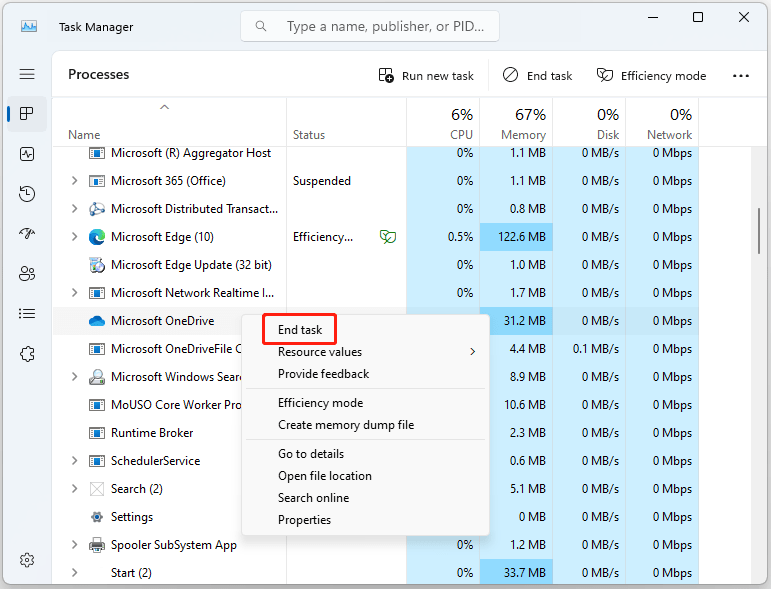The image size is (771, 589).
Task: Click the Microsoft Edge process icon
Action: coord(97,237)
